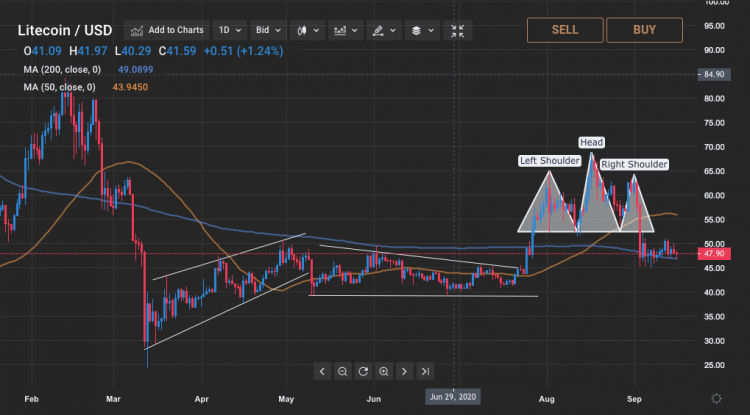Image resolution: width=750 pixels, height=415 pixels.
Task: Click the Litecoin / USD symbol title
Action: click(65, 30)
